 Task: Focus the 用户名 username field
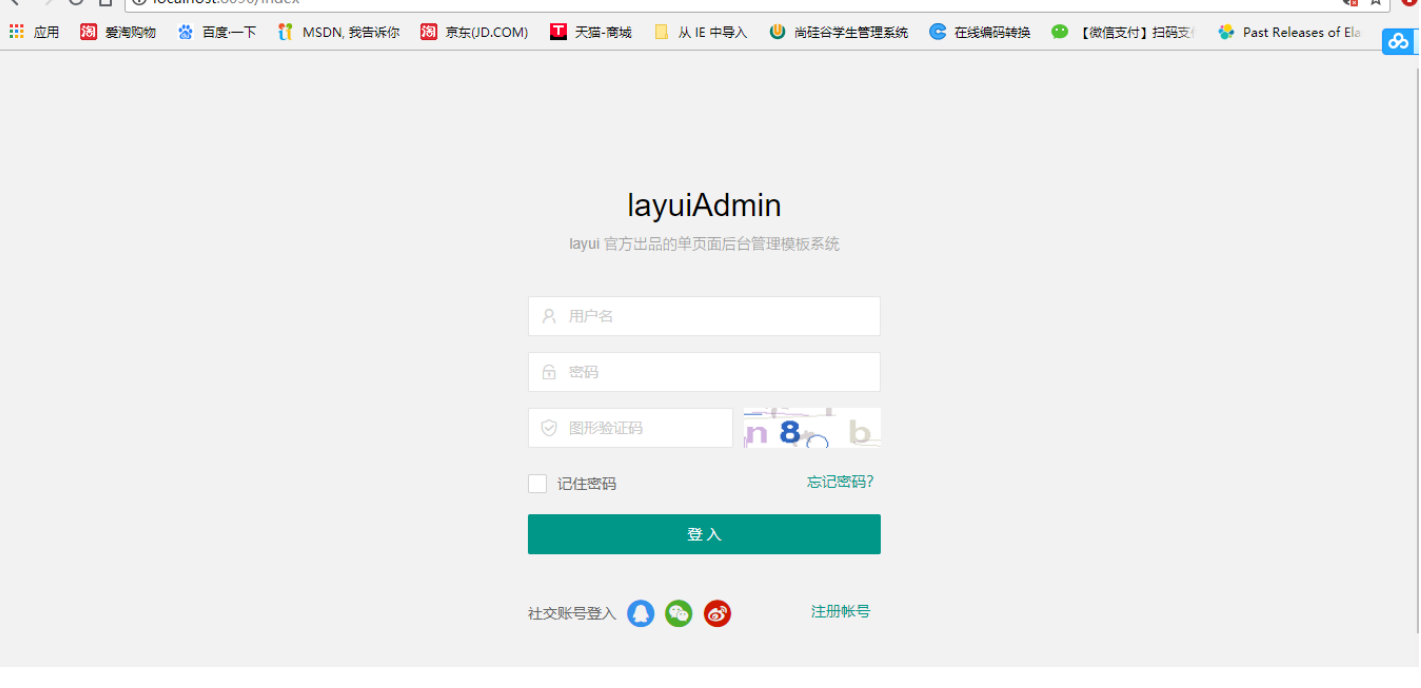point(704,316)
